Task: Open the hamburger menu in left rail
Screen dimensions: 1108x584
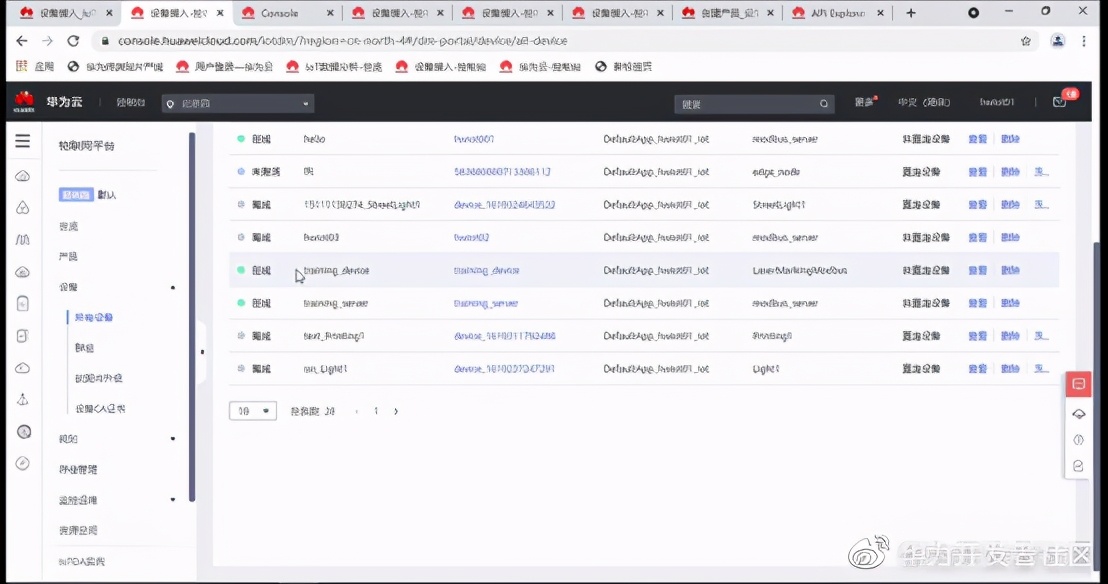Action: (x=22, y=141)
